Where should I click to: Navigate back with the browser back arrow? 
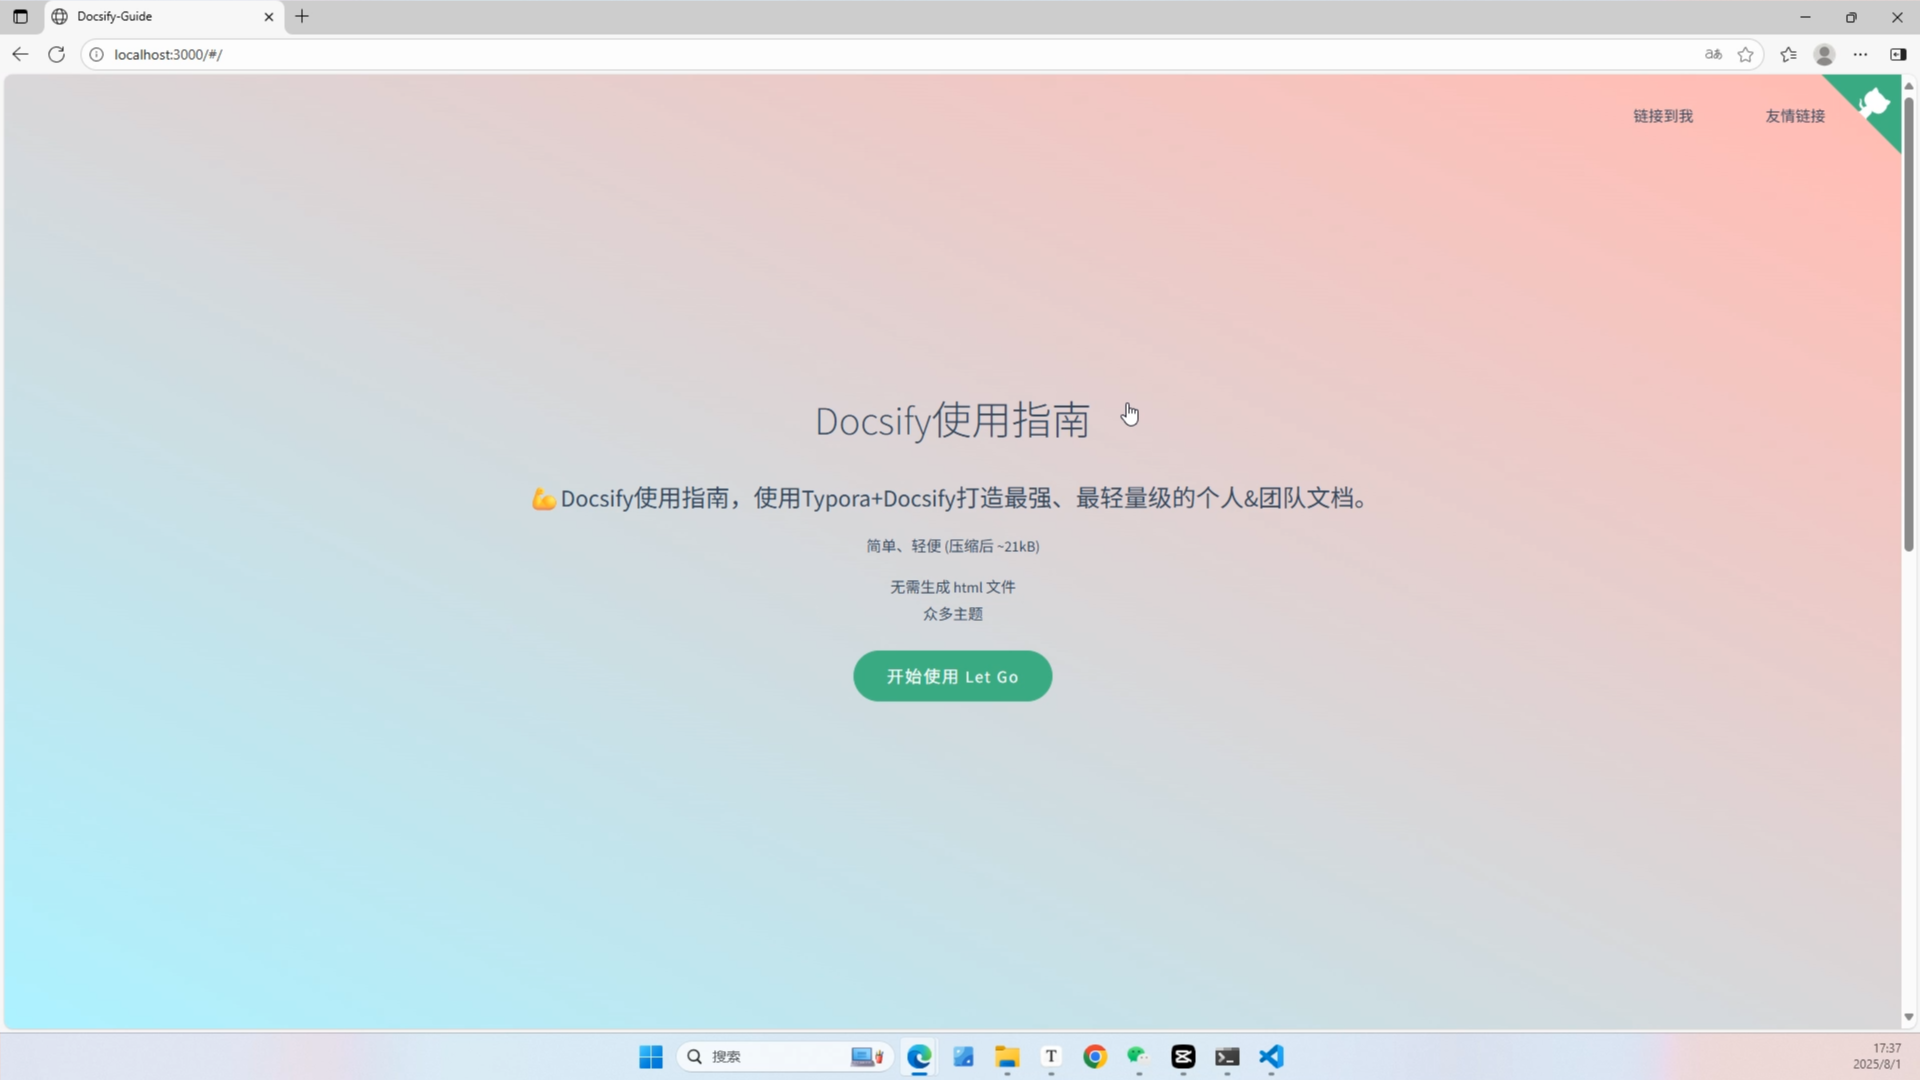tap(20, 55)
